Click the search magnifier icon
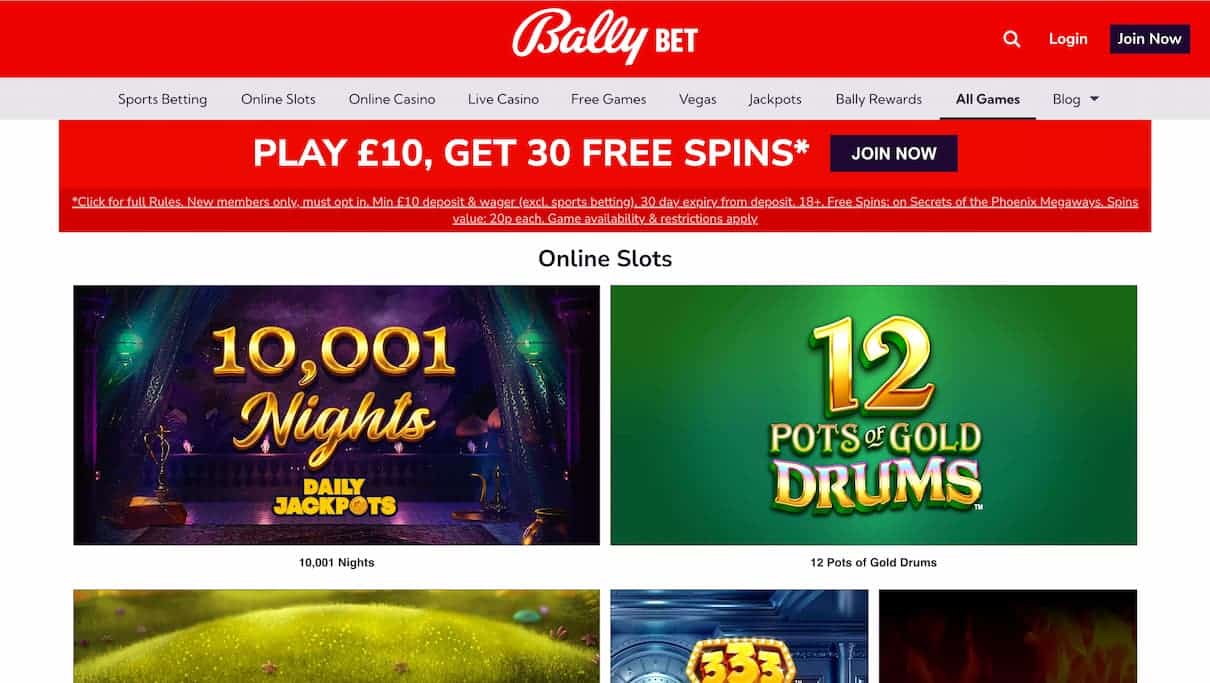 point(1012,39)
